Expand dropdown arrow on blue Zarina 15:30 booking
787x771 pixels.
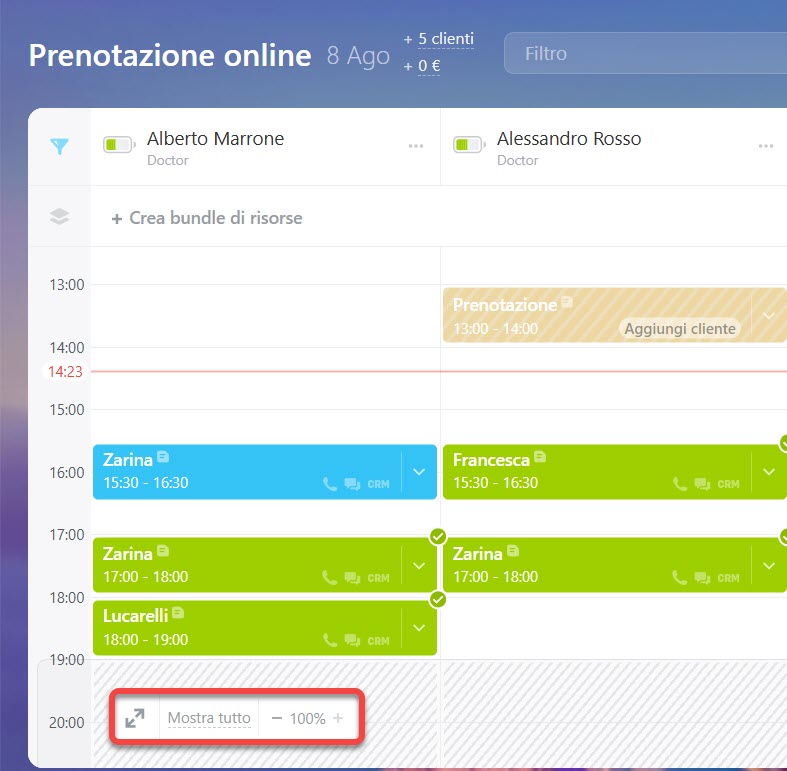[419, 472]
